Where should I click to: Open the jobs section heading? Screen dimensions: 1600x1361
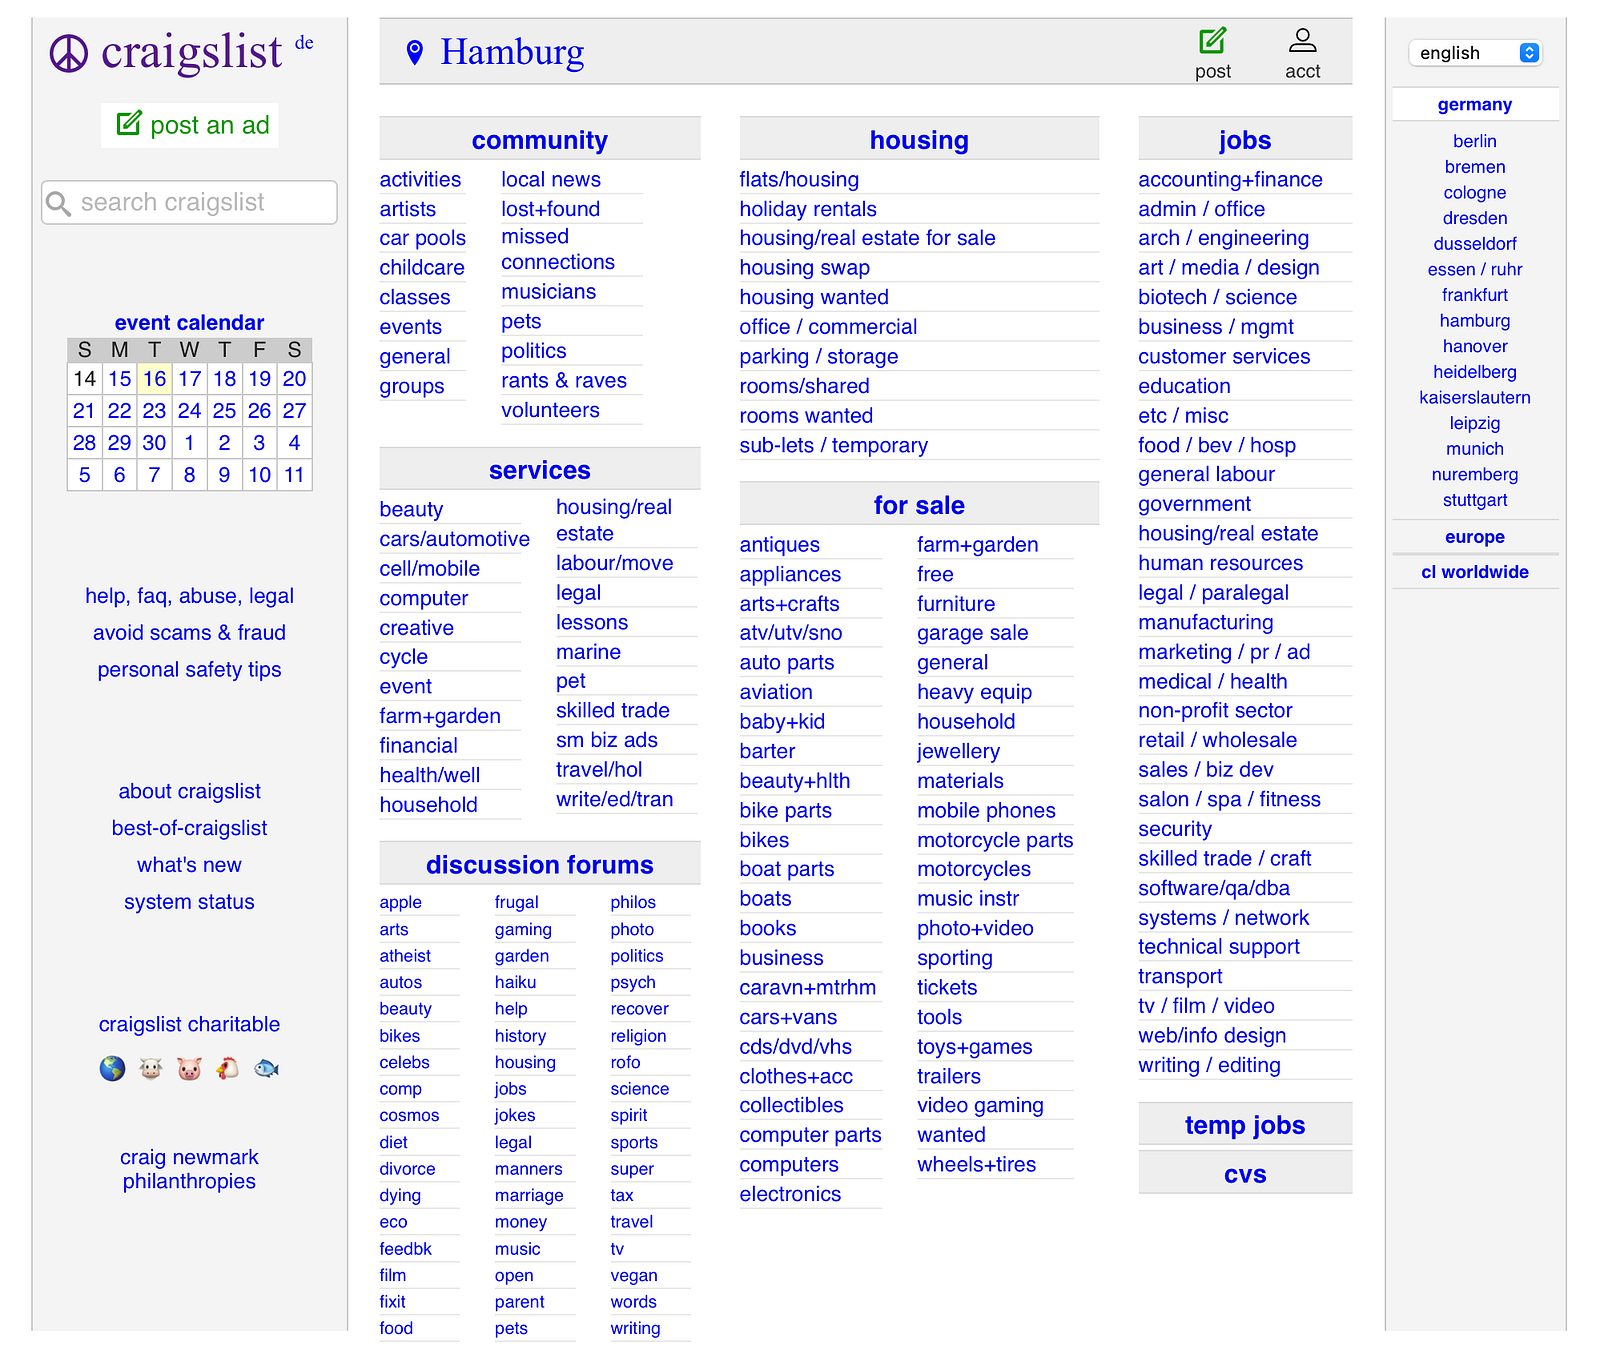coord(1245,140)
